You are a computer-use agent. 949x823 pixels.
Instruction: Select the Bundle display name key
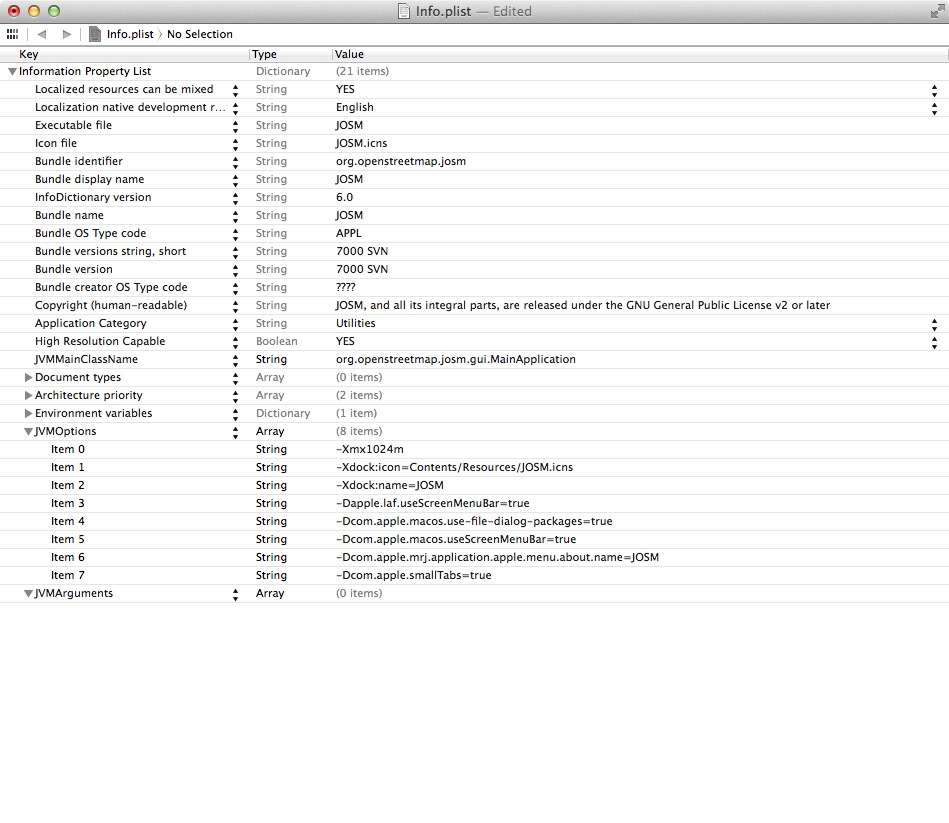click(x=89, y=179)
